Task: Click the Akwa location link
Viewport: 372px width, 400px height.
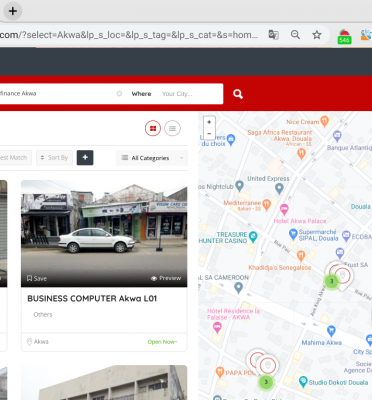Action: coord(38,342)
